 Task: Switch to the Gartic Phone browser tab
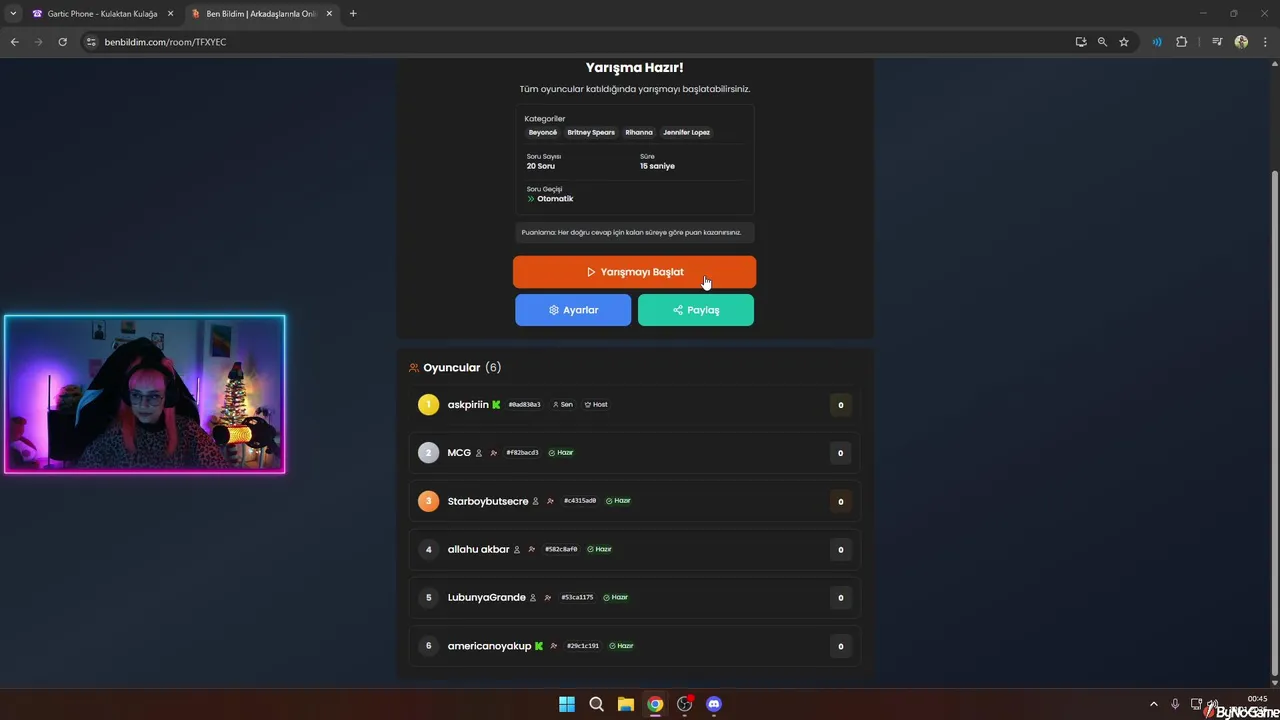pyautogui.click(x=101, y=14)
